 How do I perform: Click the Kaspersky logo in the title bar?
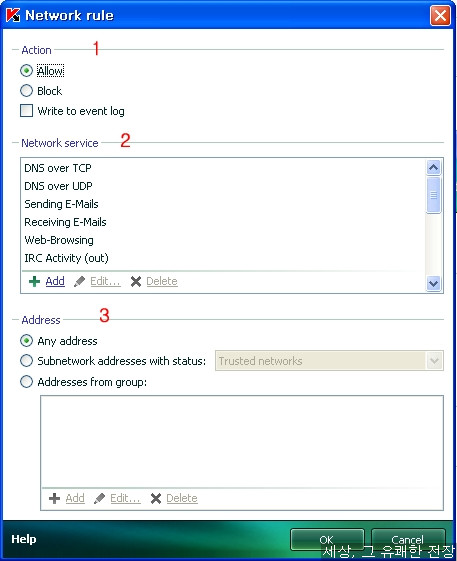pyautogui.click(x=13, y=15)
